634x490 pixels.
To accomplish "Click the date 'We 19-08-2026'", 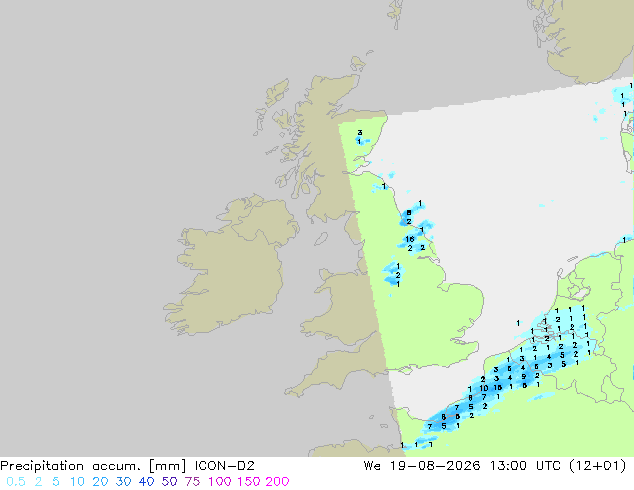I will point(422,466).
